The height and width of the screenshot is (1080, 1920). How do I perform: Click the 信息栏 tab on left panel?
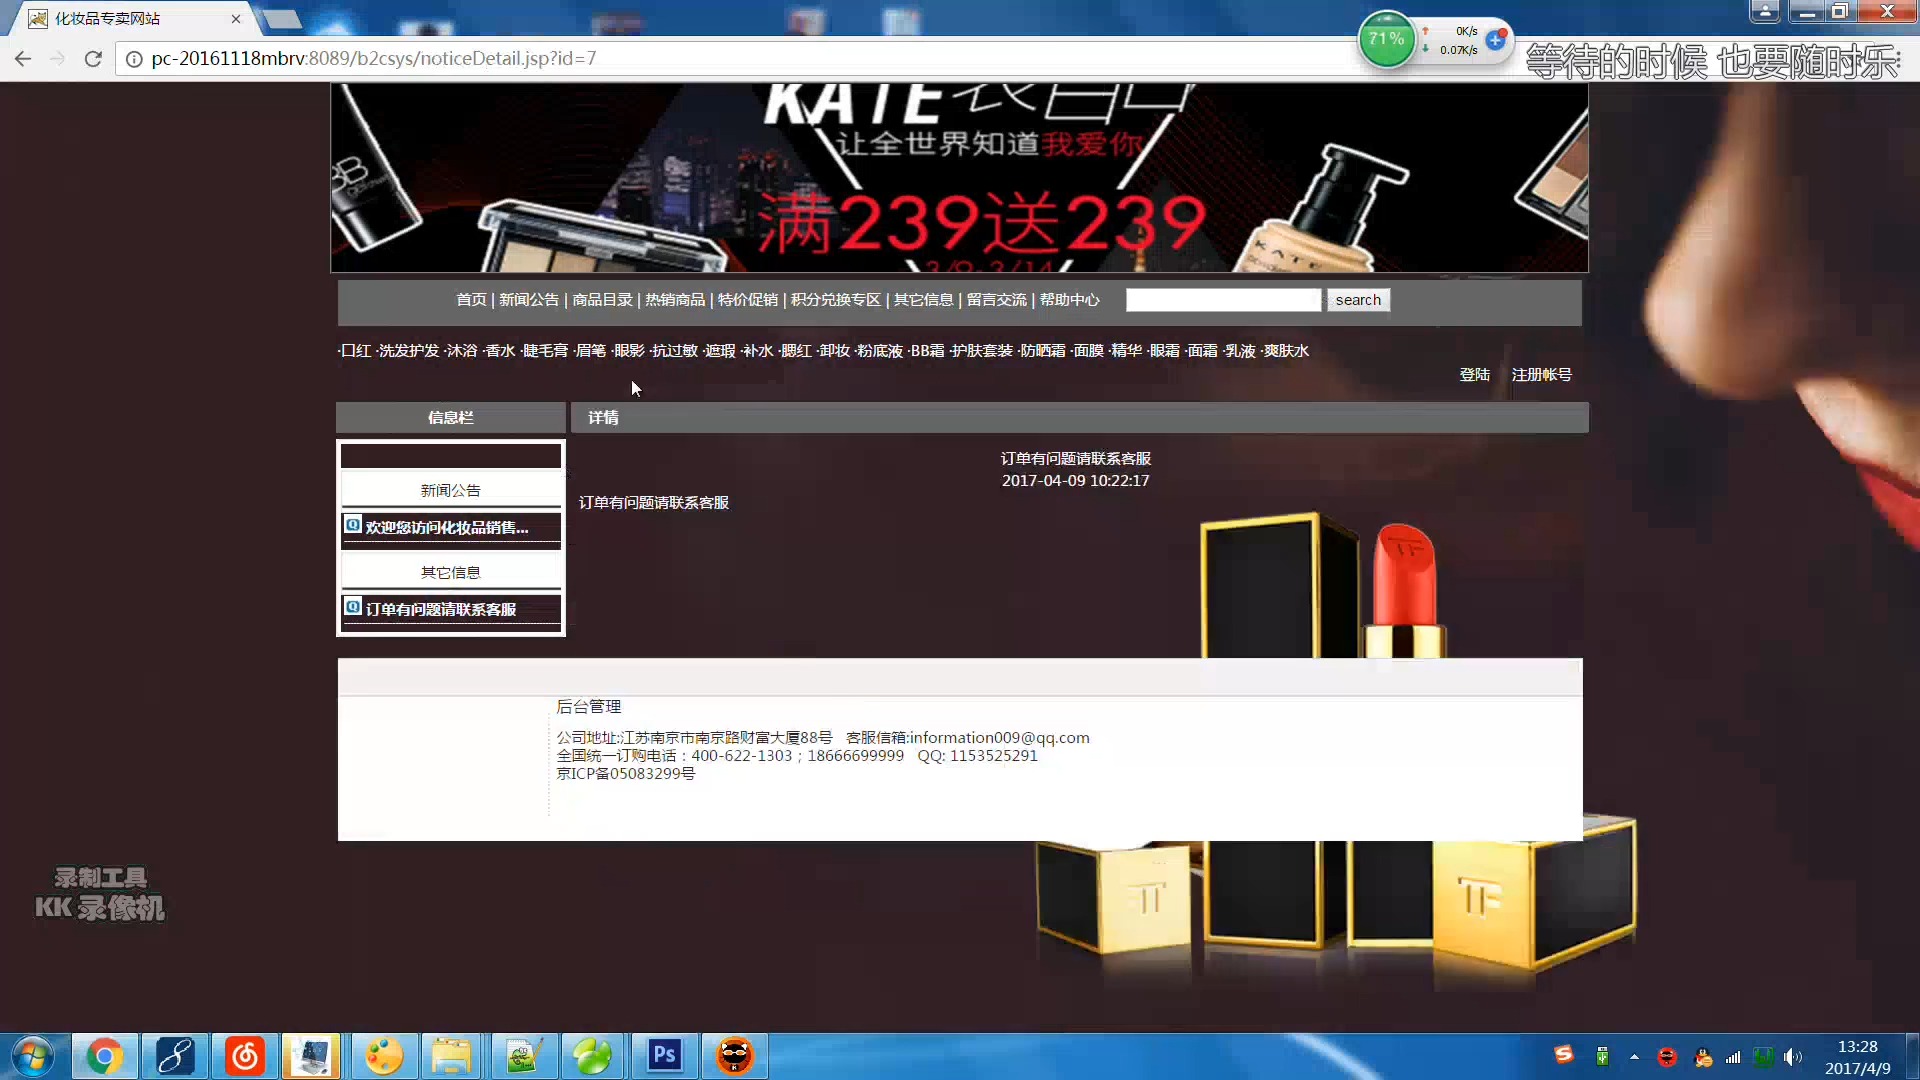click(x=450, y=417)
